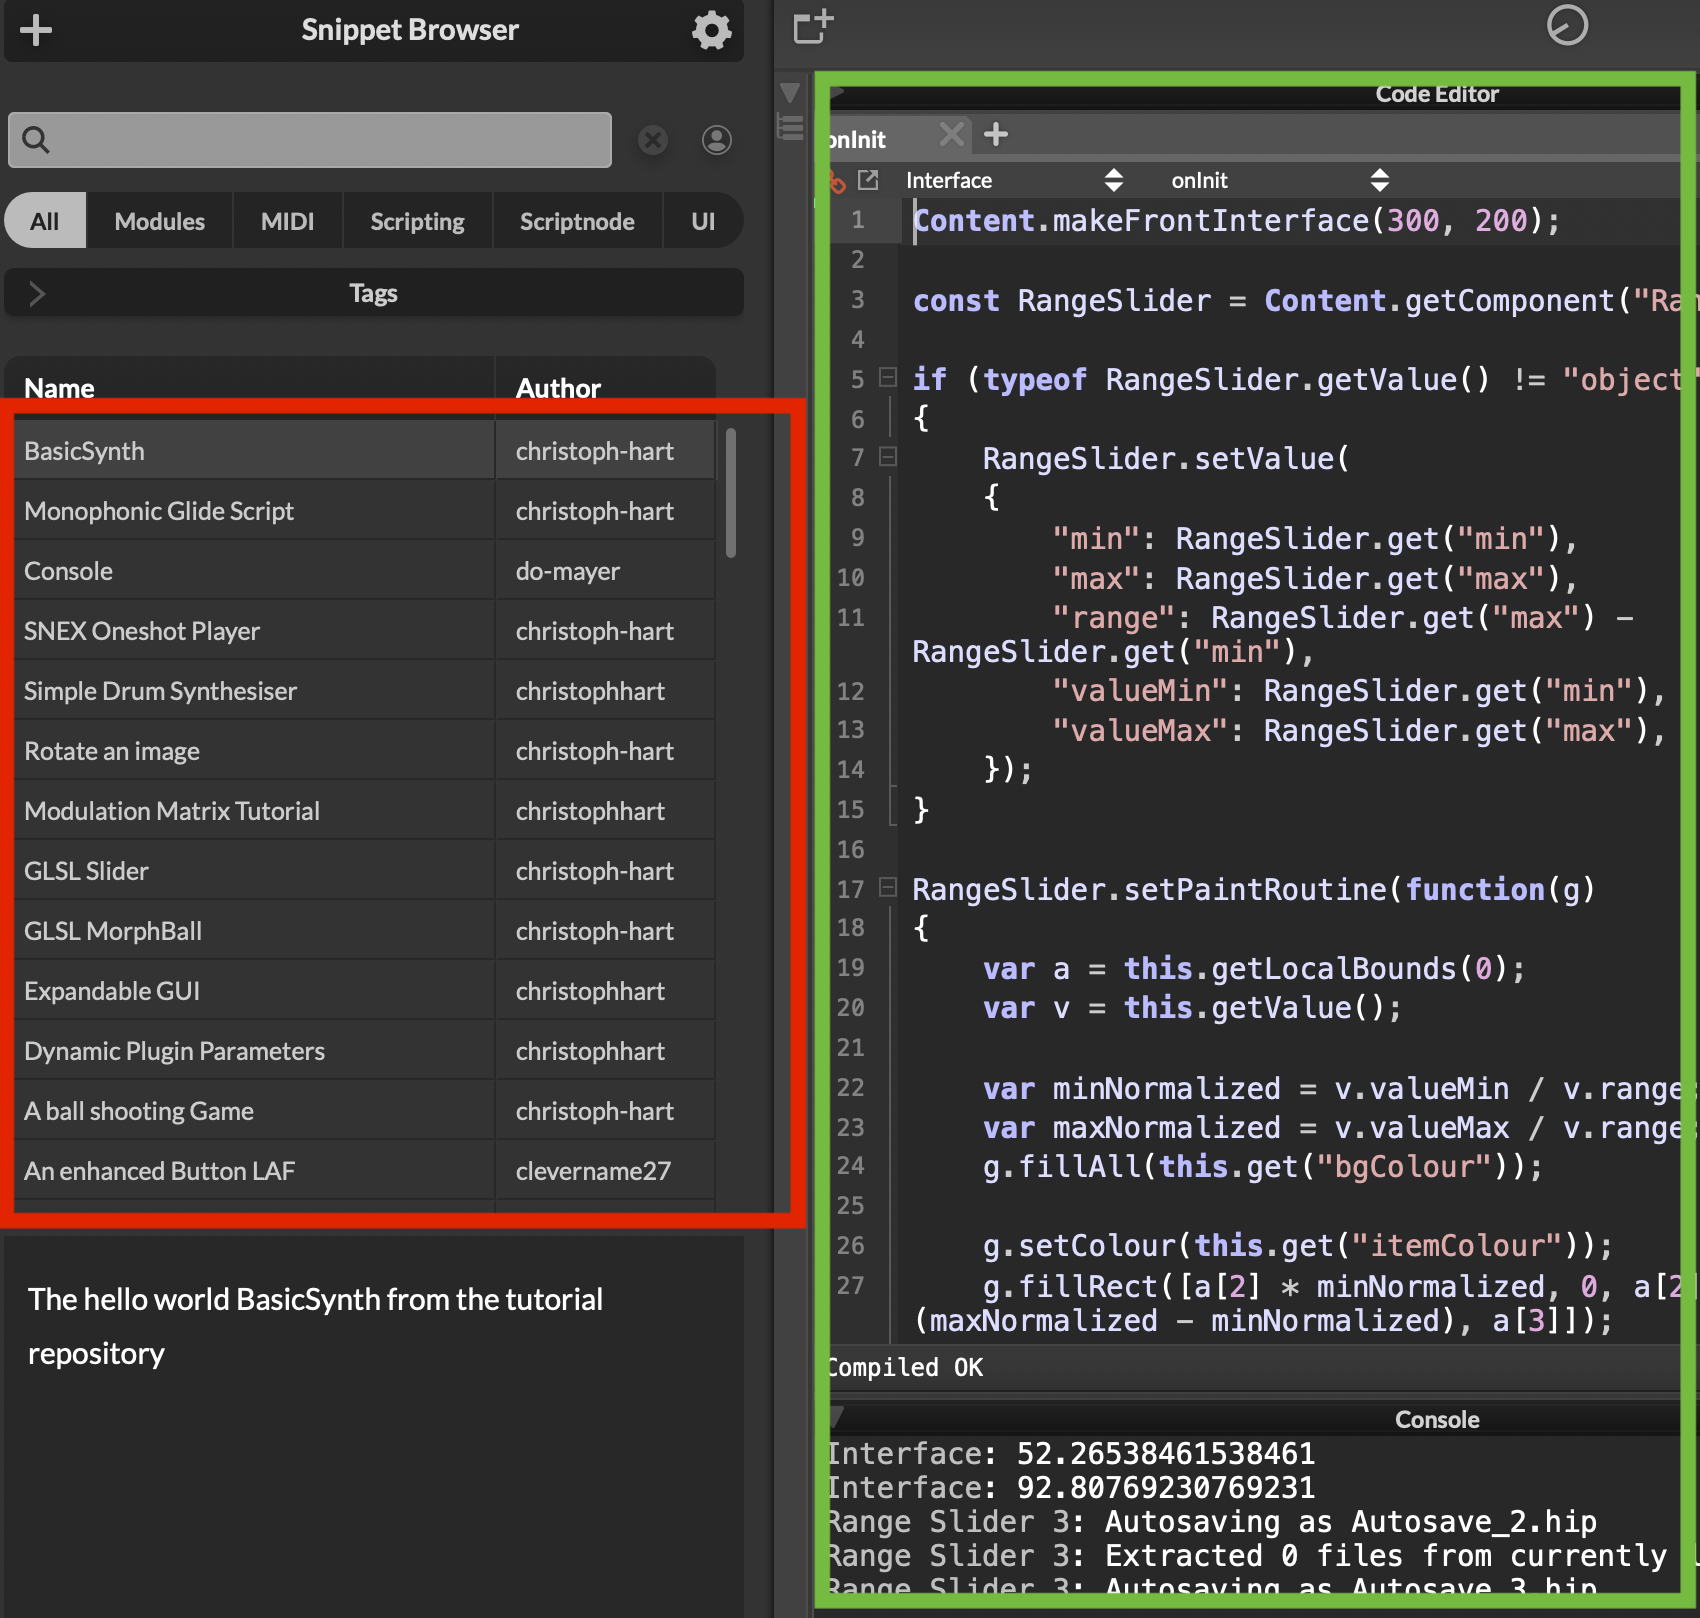Select the GLSL MorphBall snippet
Viewport: 1700px width, 1618px height.
click(365, 931)
